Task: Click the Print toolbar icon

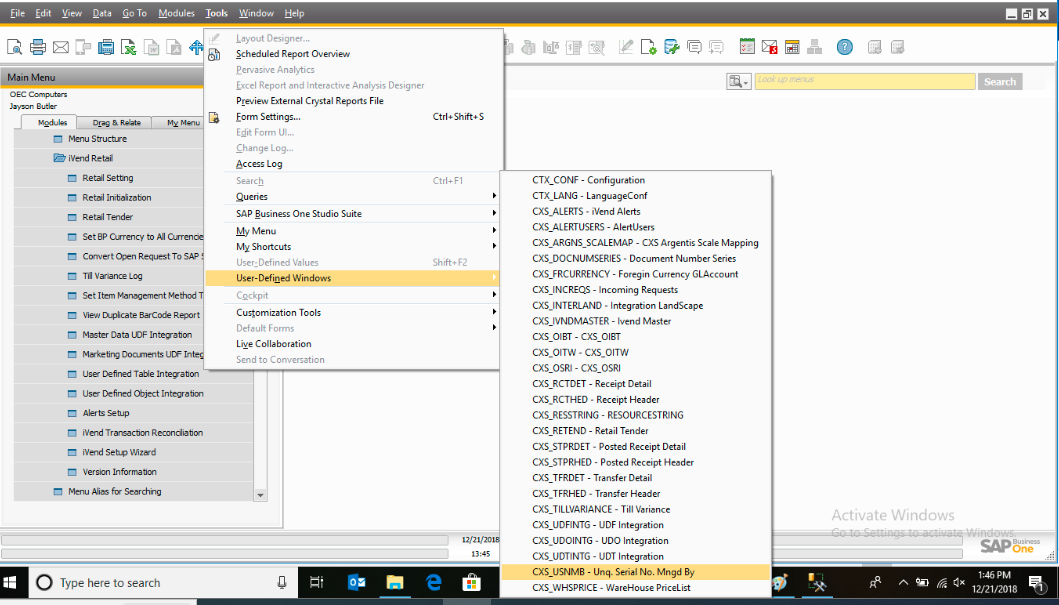Action: 37,47
